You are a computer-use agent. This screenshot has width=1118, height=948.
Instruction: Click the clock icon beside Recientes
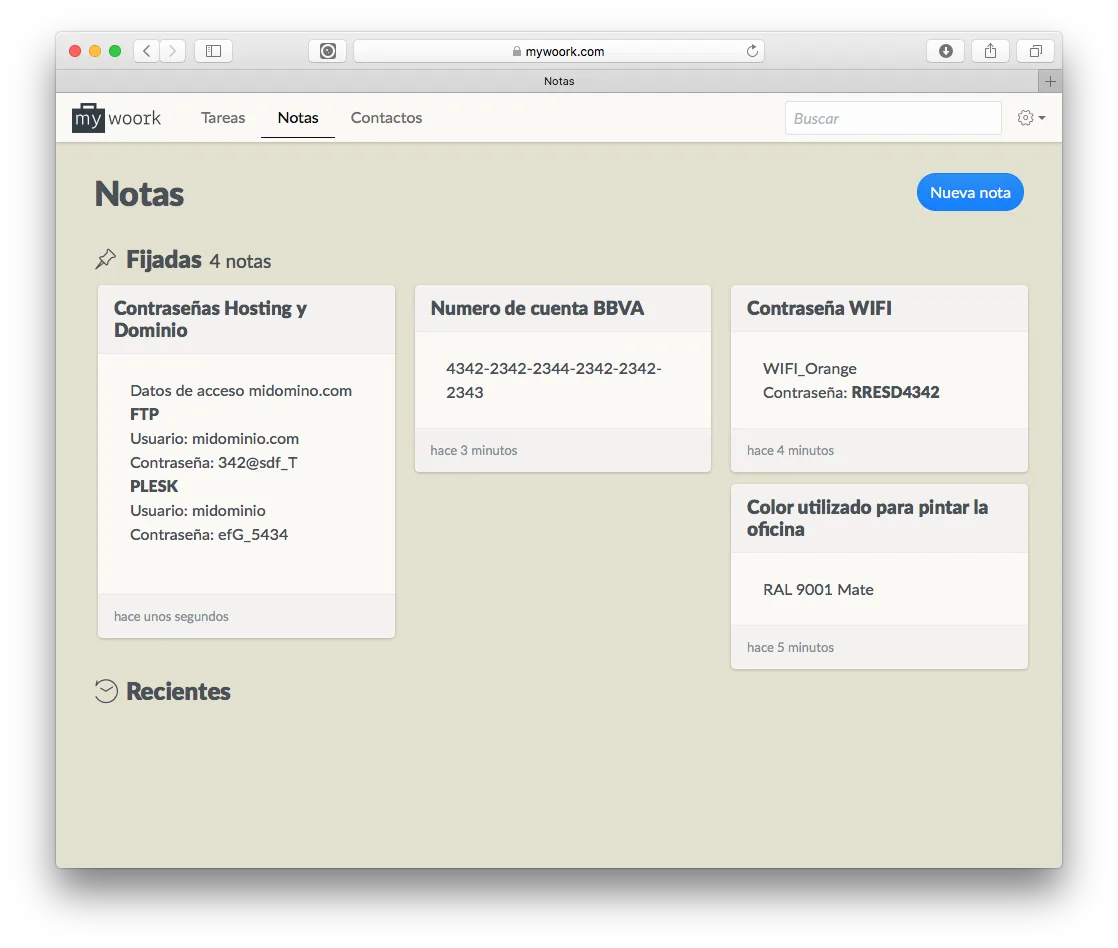coord(106,691)
